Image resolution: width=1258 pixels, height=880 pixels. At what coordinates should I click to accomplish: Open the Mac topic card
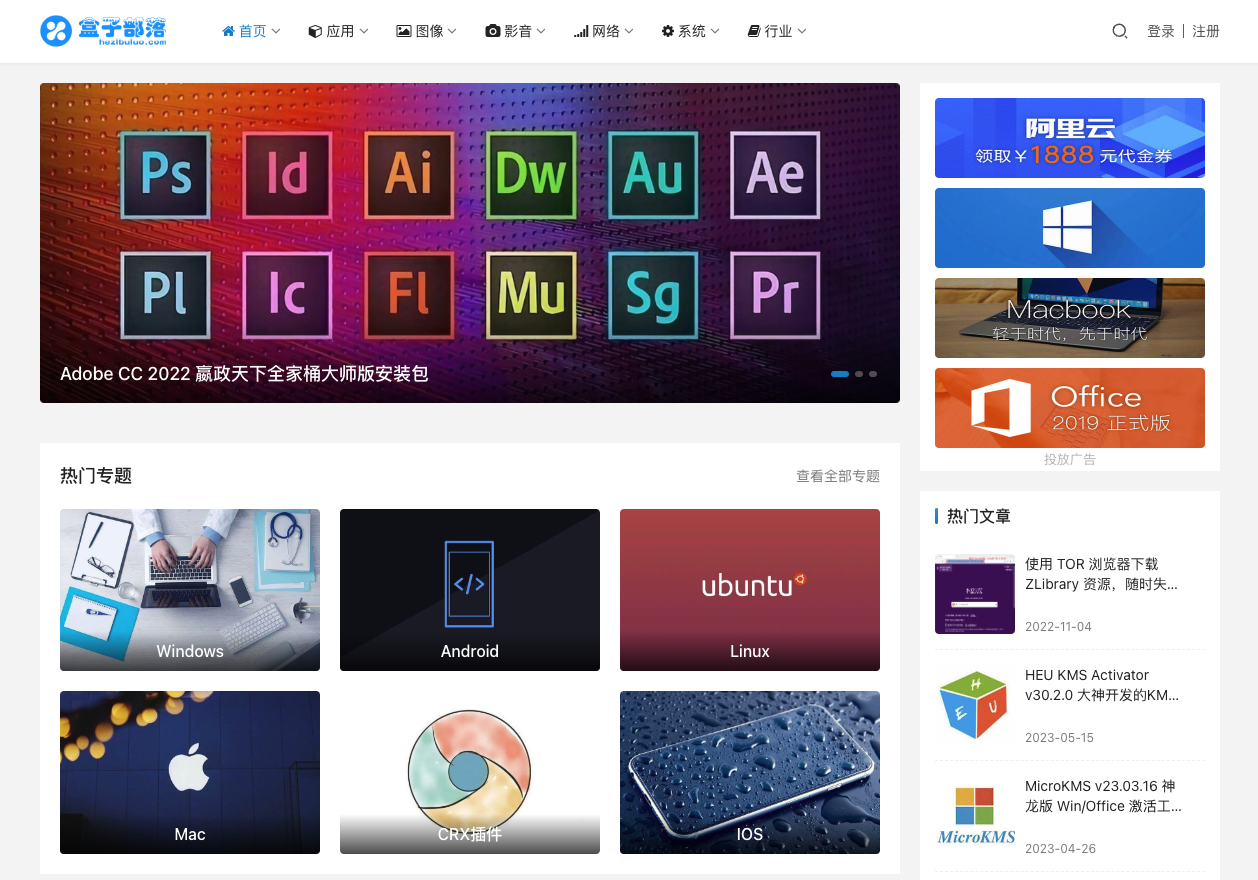point(190,772)
